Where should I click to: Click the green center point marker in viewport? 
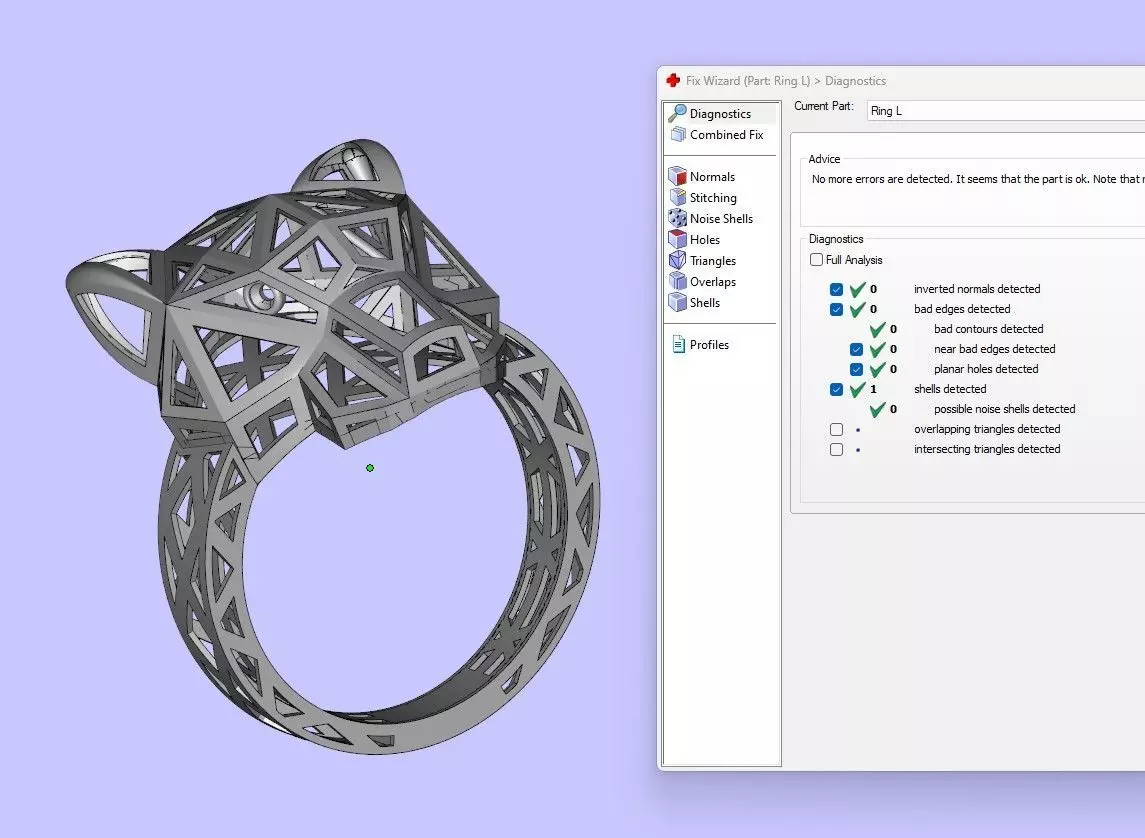[x=369, y=468]
